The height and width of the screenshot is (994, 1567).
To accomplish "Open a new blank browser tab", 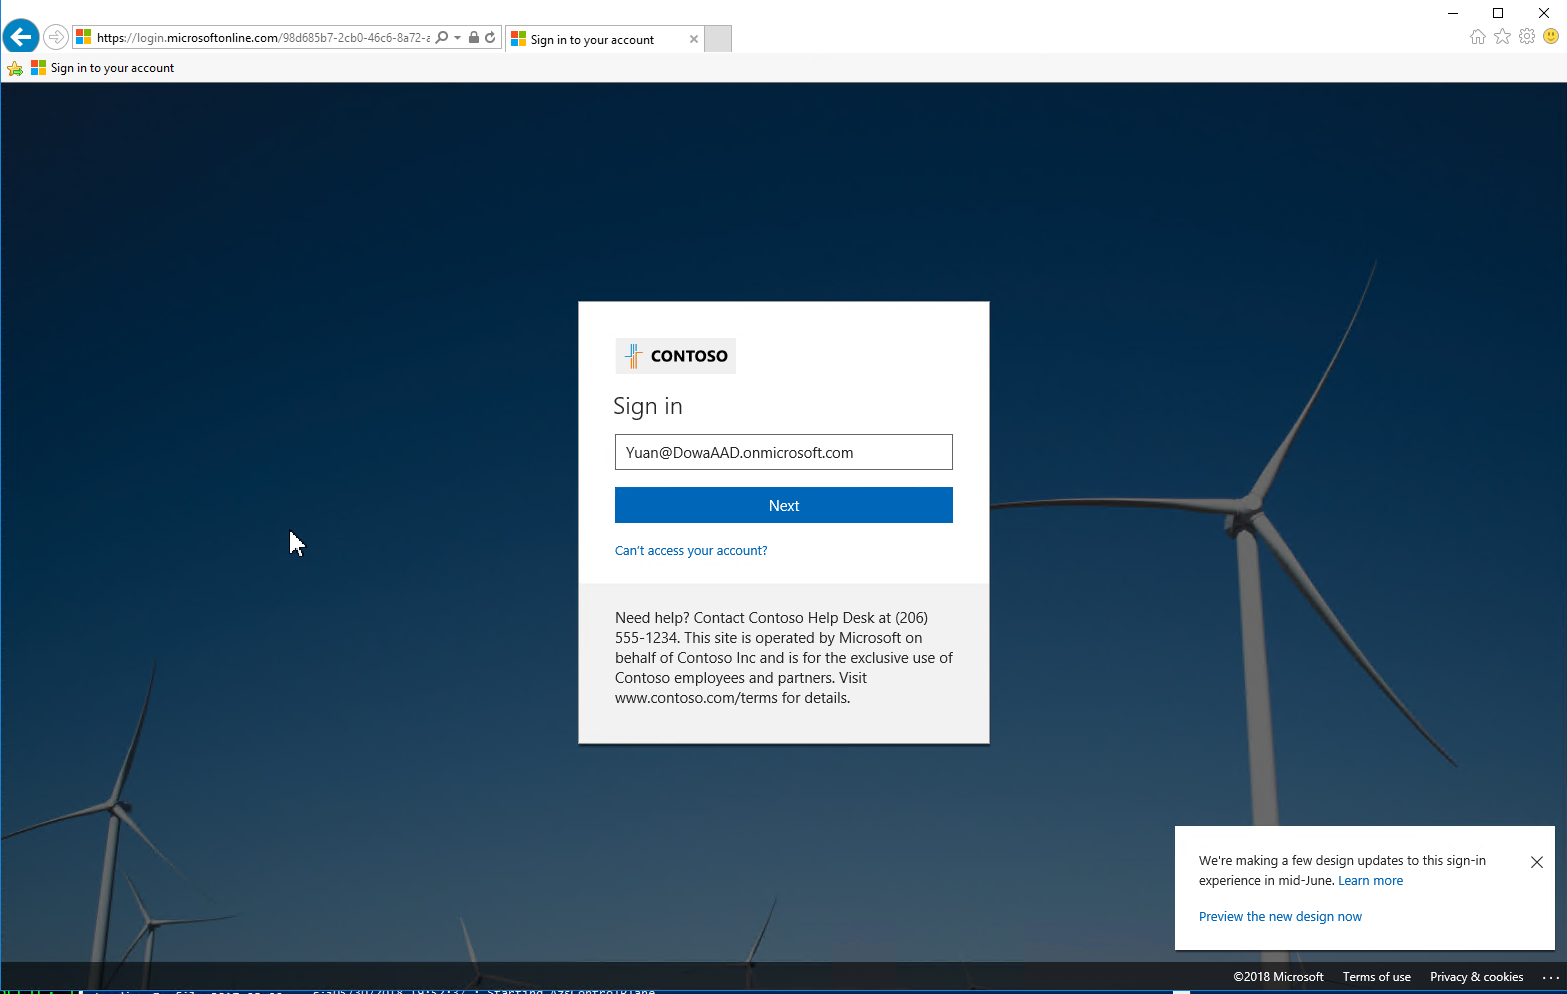I will point(718,39).
